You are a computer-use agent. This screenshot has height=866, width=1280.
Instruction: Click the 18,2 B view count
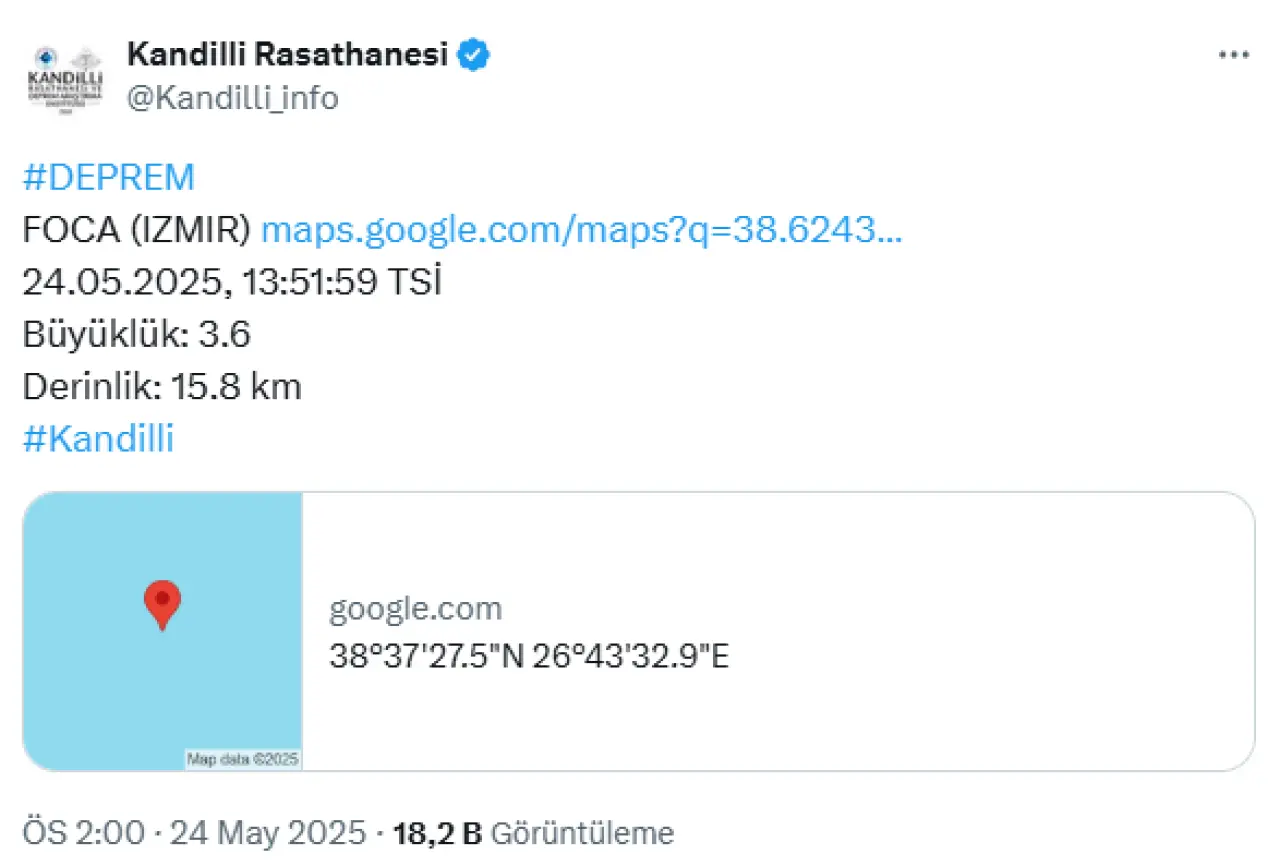[x=438, y=832]
